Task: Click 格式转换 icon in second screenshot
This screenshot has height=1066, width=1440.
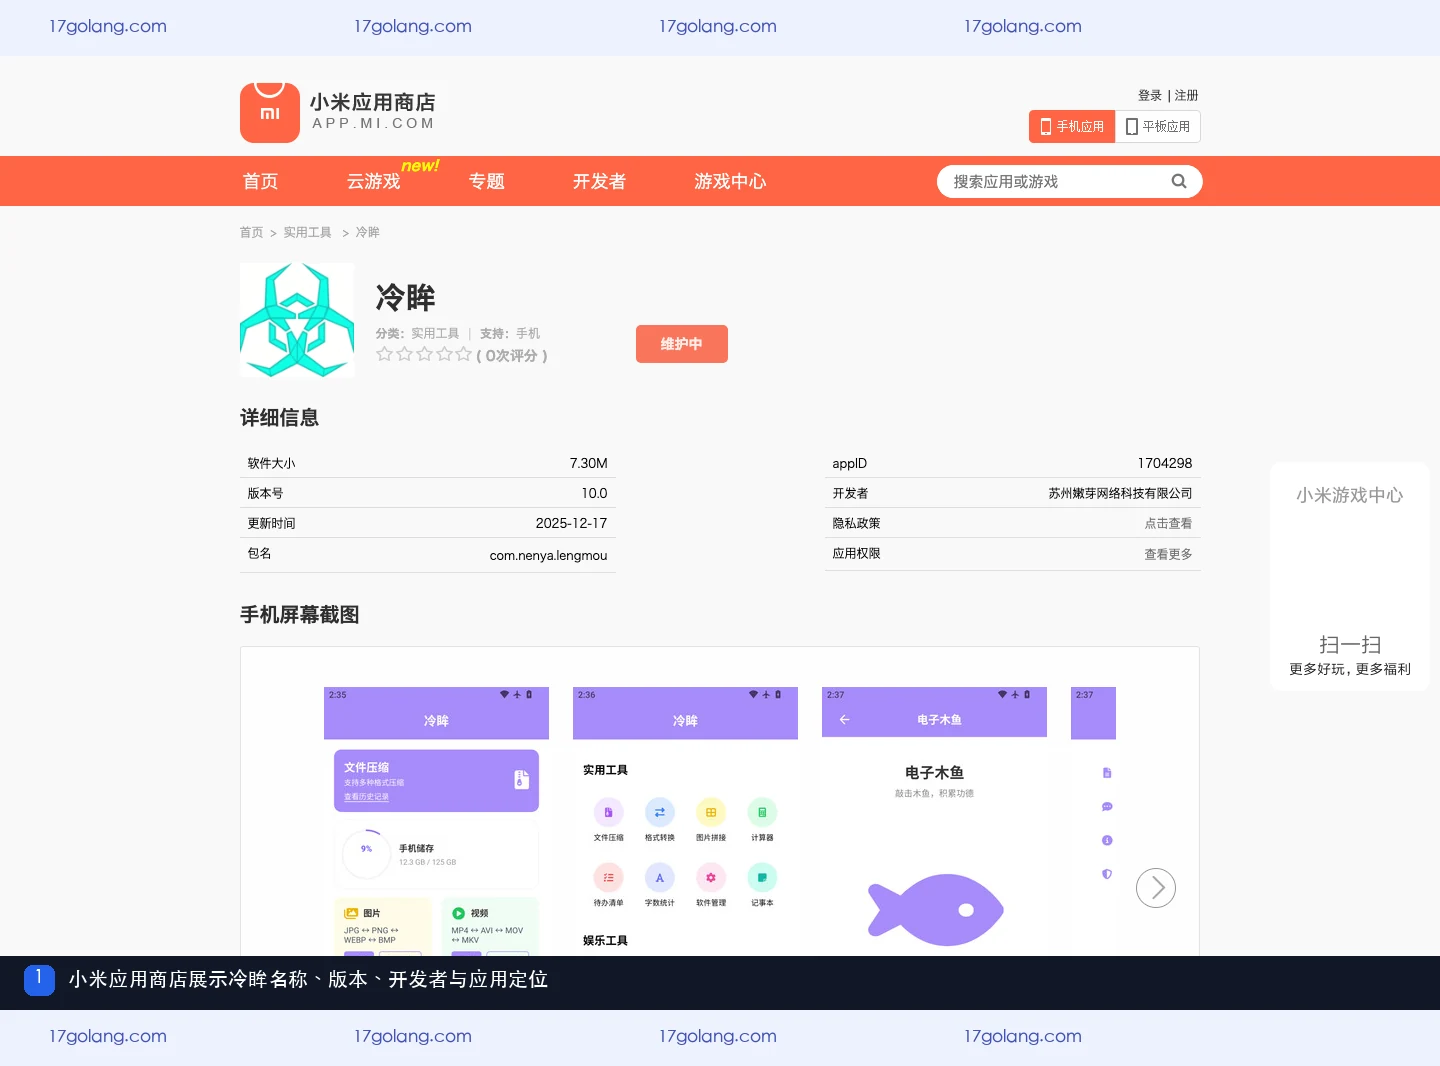Action: pos(659,812)
